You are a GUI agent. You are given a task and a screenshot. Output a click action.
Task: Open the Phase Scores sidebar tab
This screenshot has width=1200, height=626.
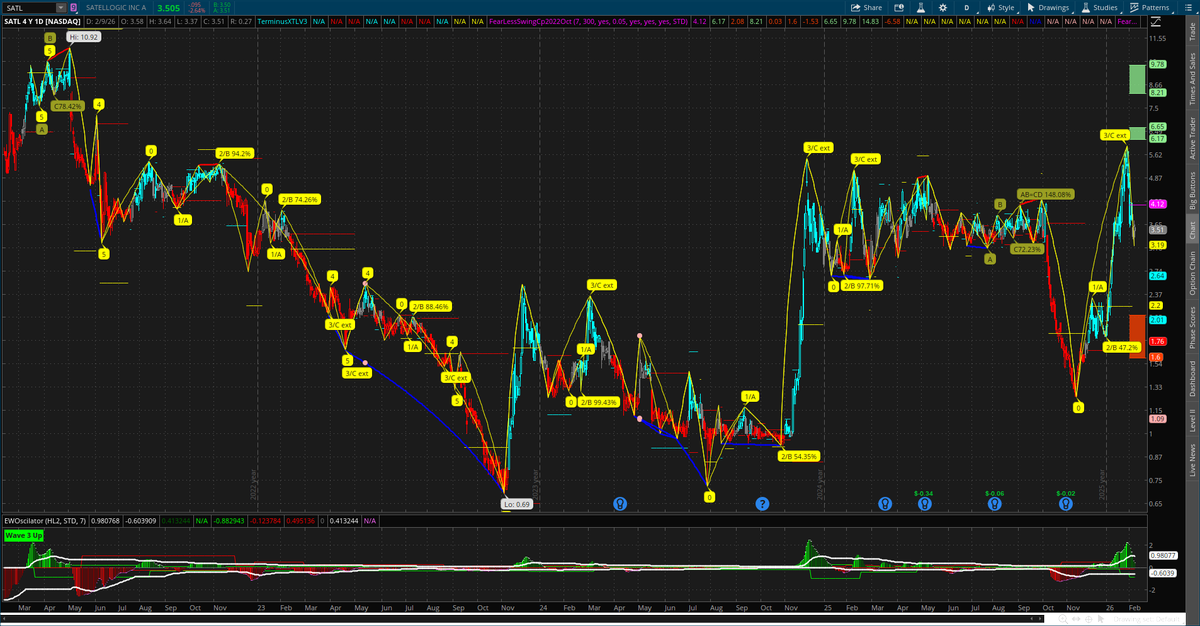click(1191, 326)
